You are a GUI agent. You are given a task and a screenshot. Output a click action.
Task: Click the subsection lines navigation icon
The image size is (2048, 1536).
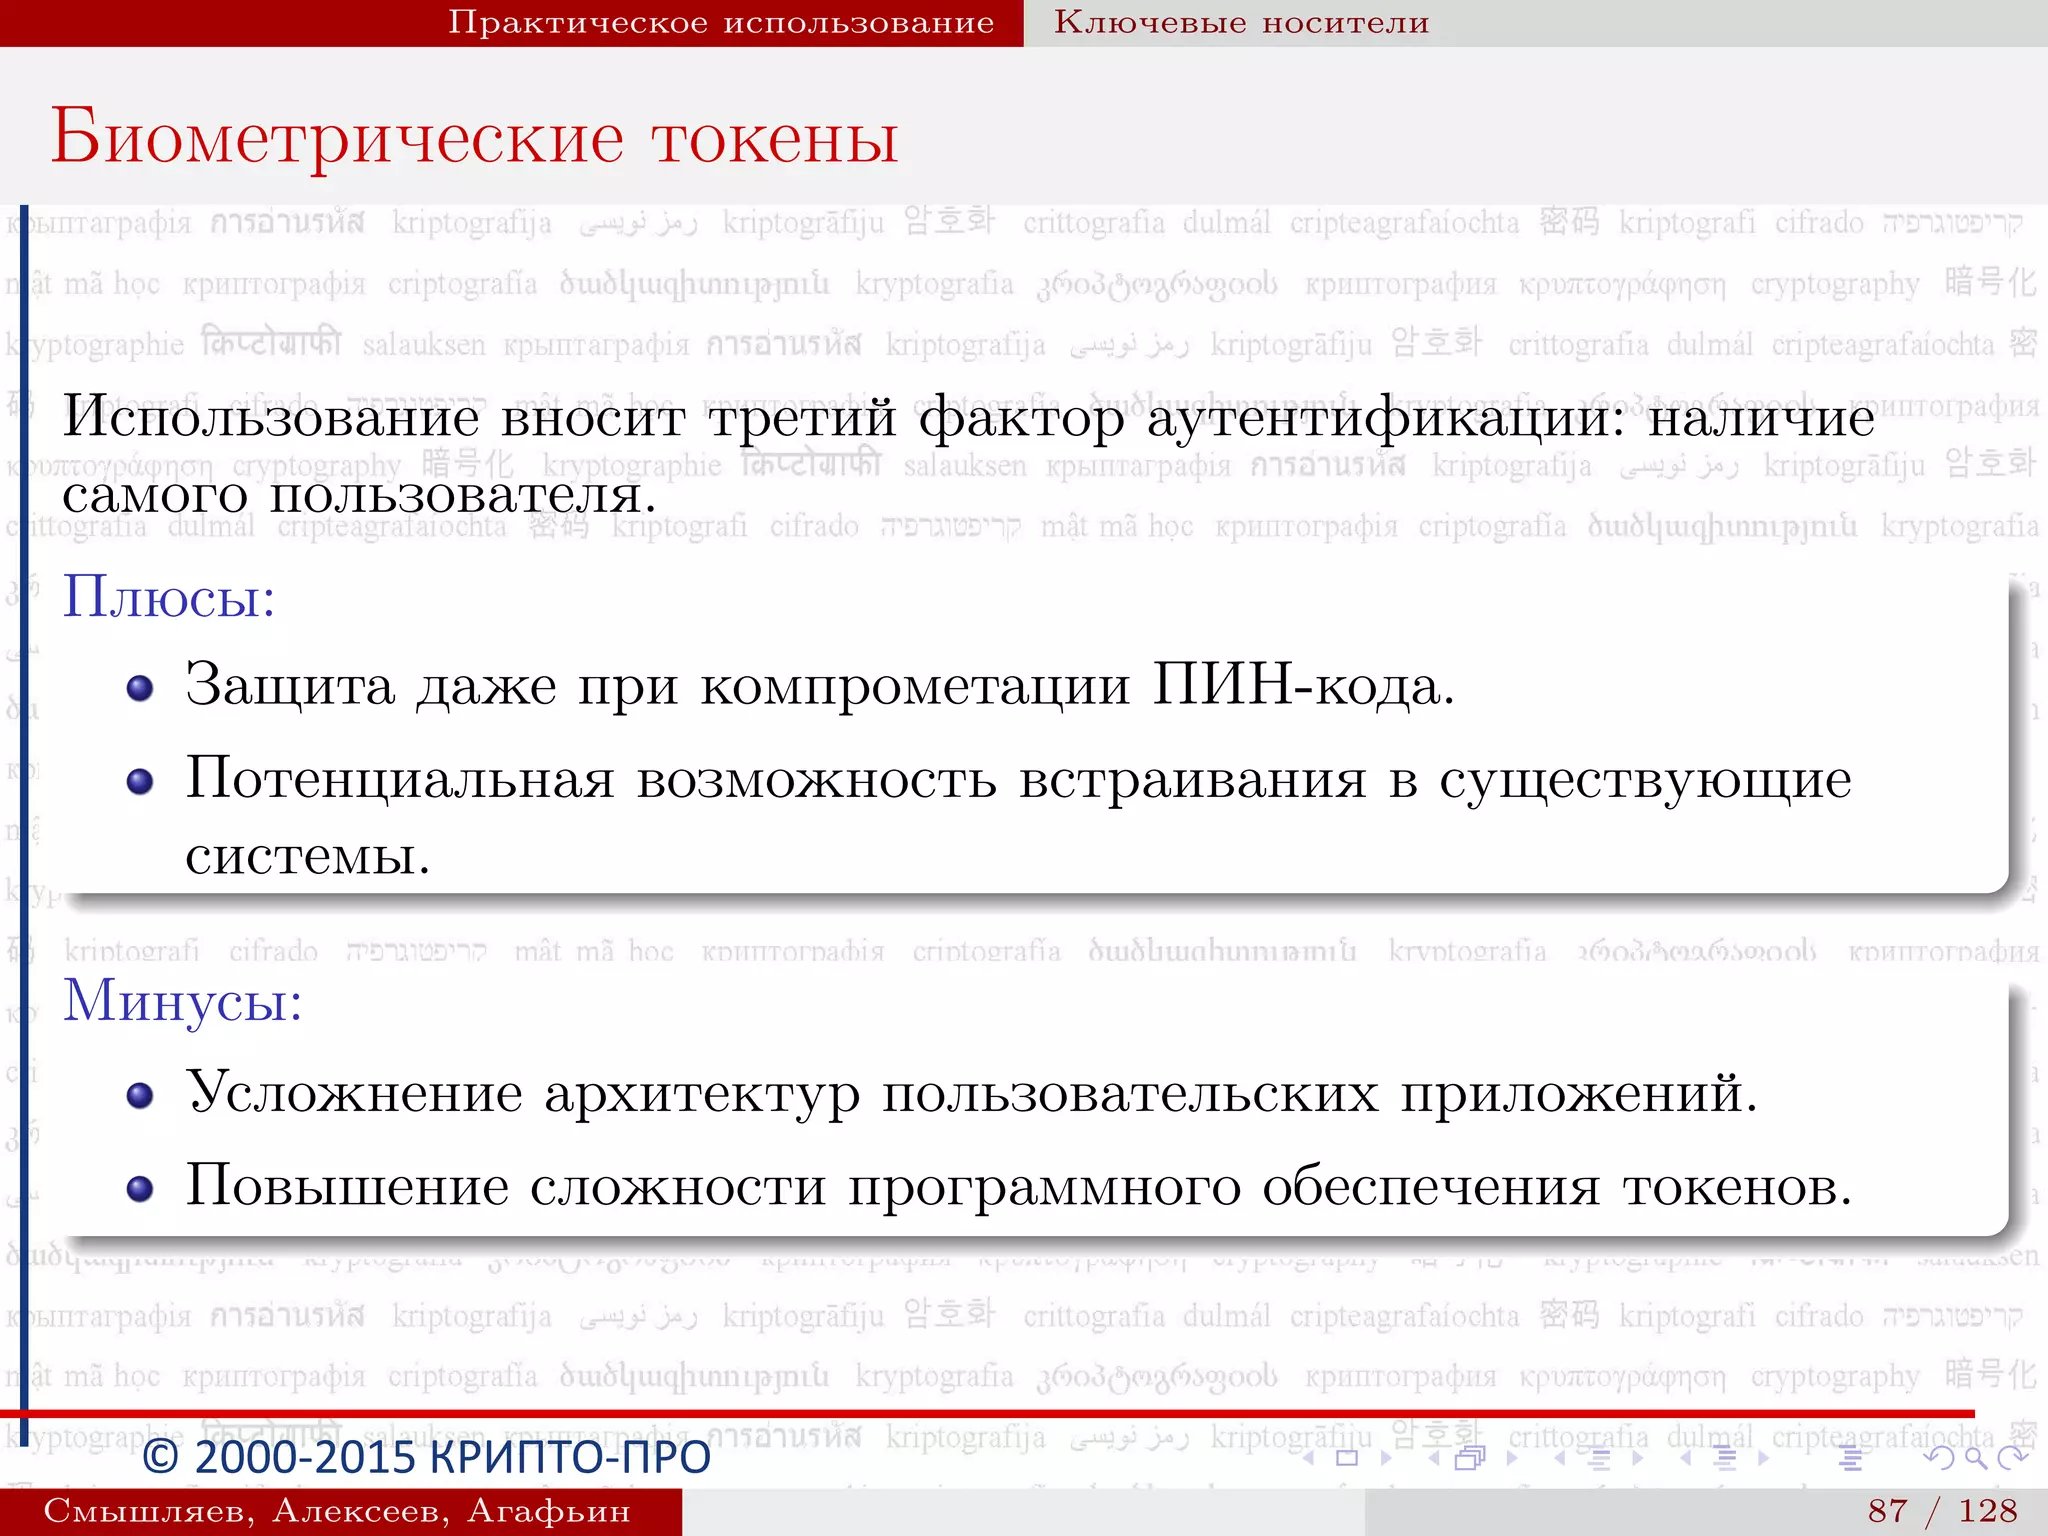(1599, 1458)
